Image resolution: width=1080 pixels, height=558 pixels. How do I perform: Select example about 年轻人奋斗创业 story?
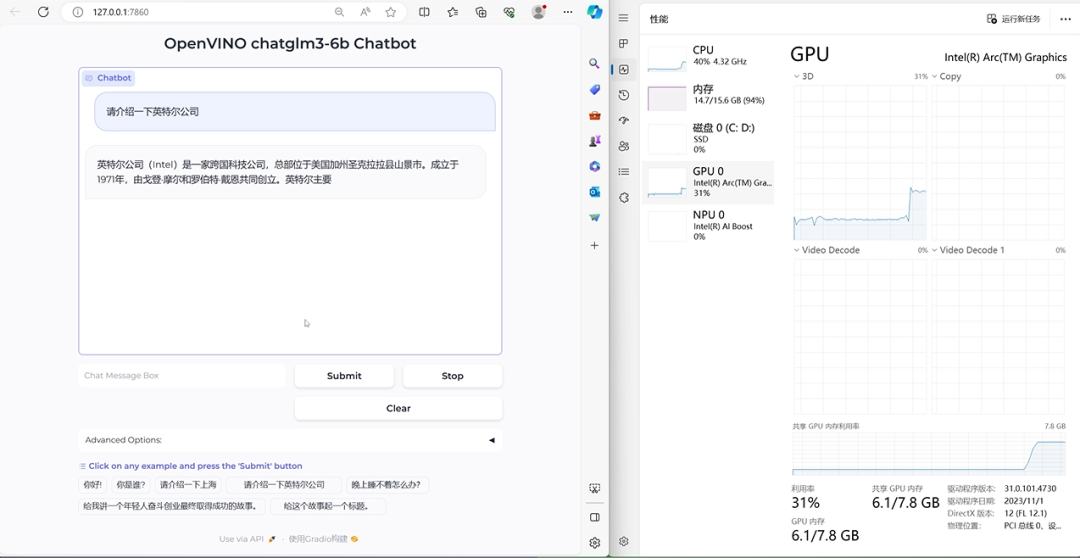pos(172,506)
